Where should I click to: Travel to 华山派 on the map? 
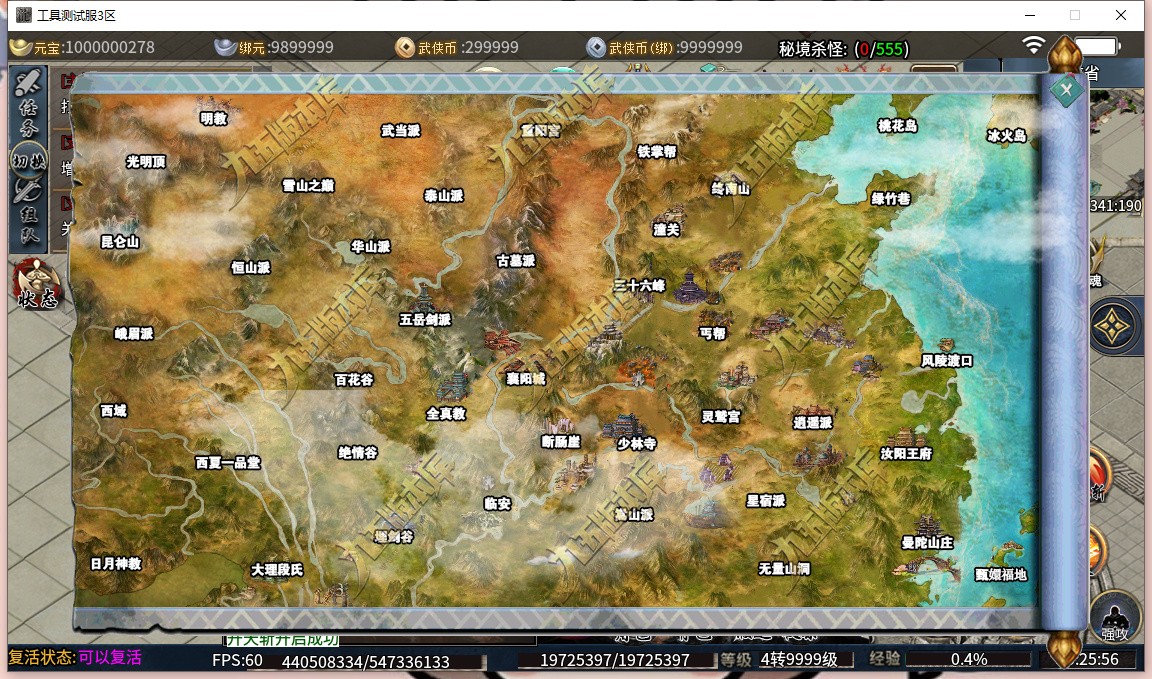(370, 247)
